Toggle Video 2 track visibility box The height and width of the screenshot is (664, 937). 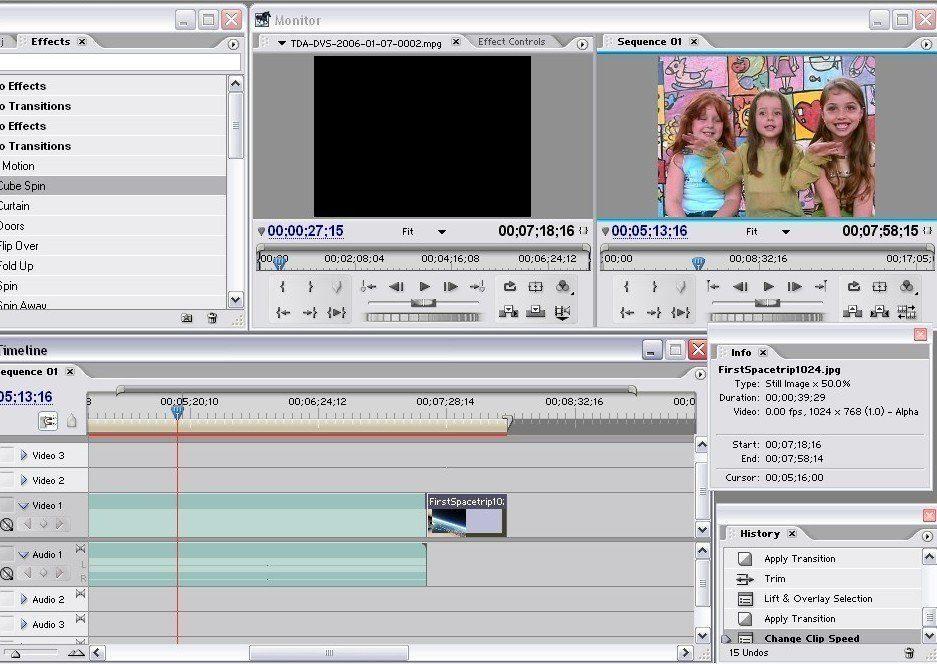[x=7, y=480]
